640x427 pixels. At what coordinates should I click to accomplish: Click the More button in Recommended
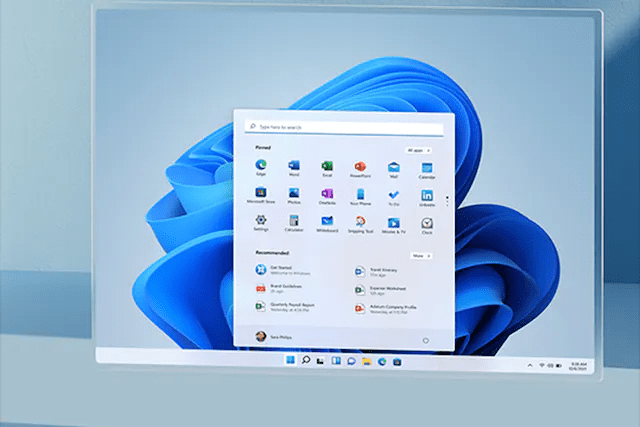421,256
